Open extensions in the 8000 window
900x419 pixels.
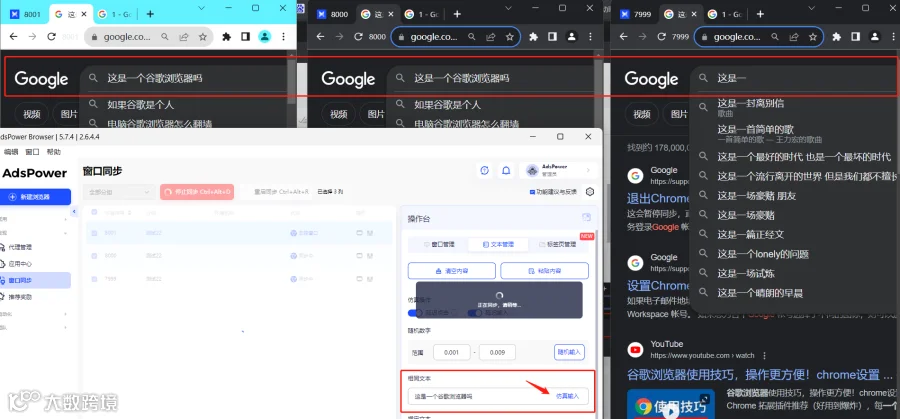tap(533, 37)
